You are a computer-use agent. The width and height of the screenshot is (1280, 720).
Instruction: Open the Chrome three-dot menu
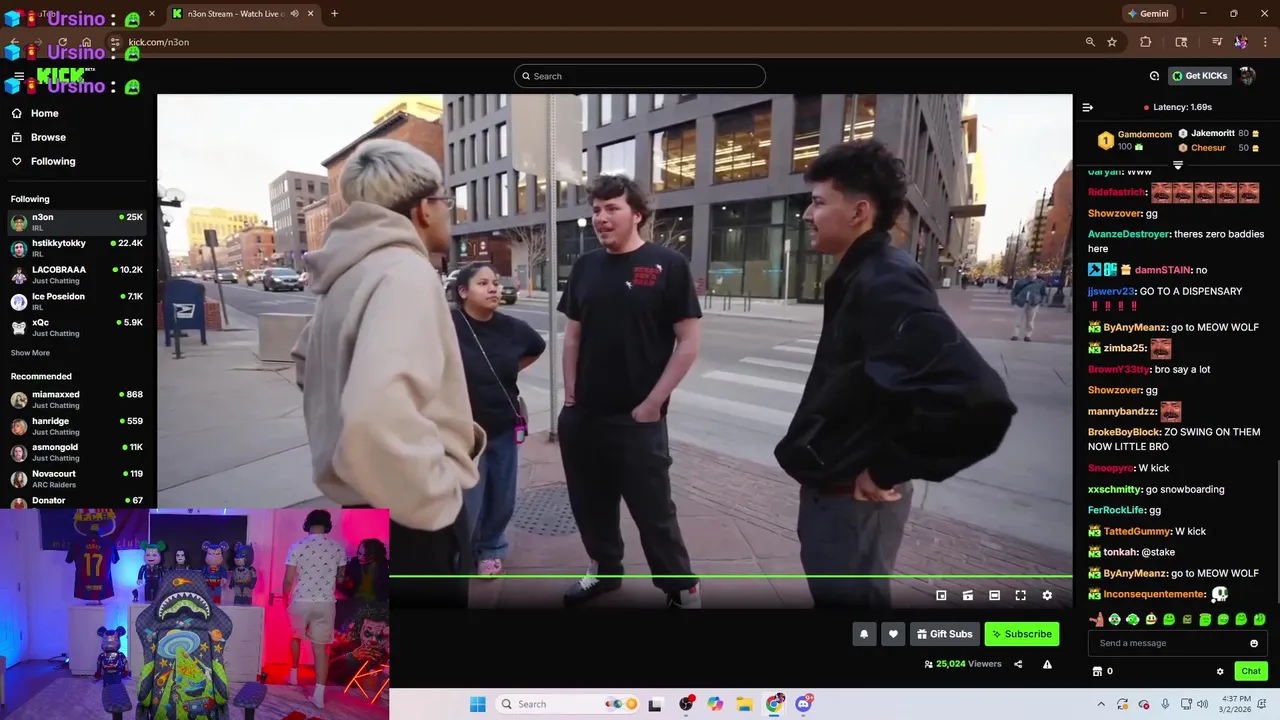(1265, 42)
